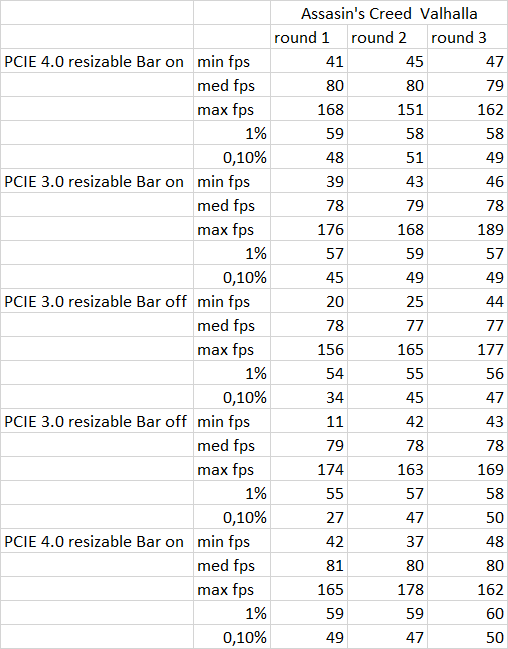
Task: Select the last PCIE 4.0 resizable Bar on cell
Action: click(97, 541)
